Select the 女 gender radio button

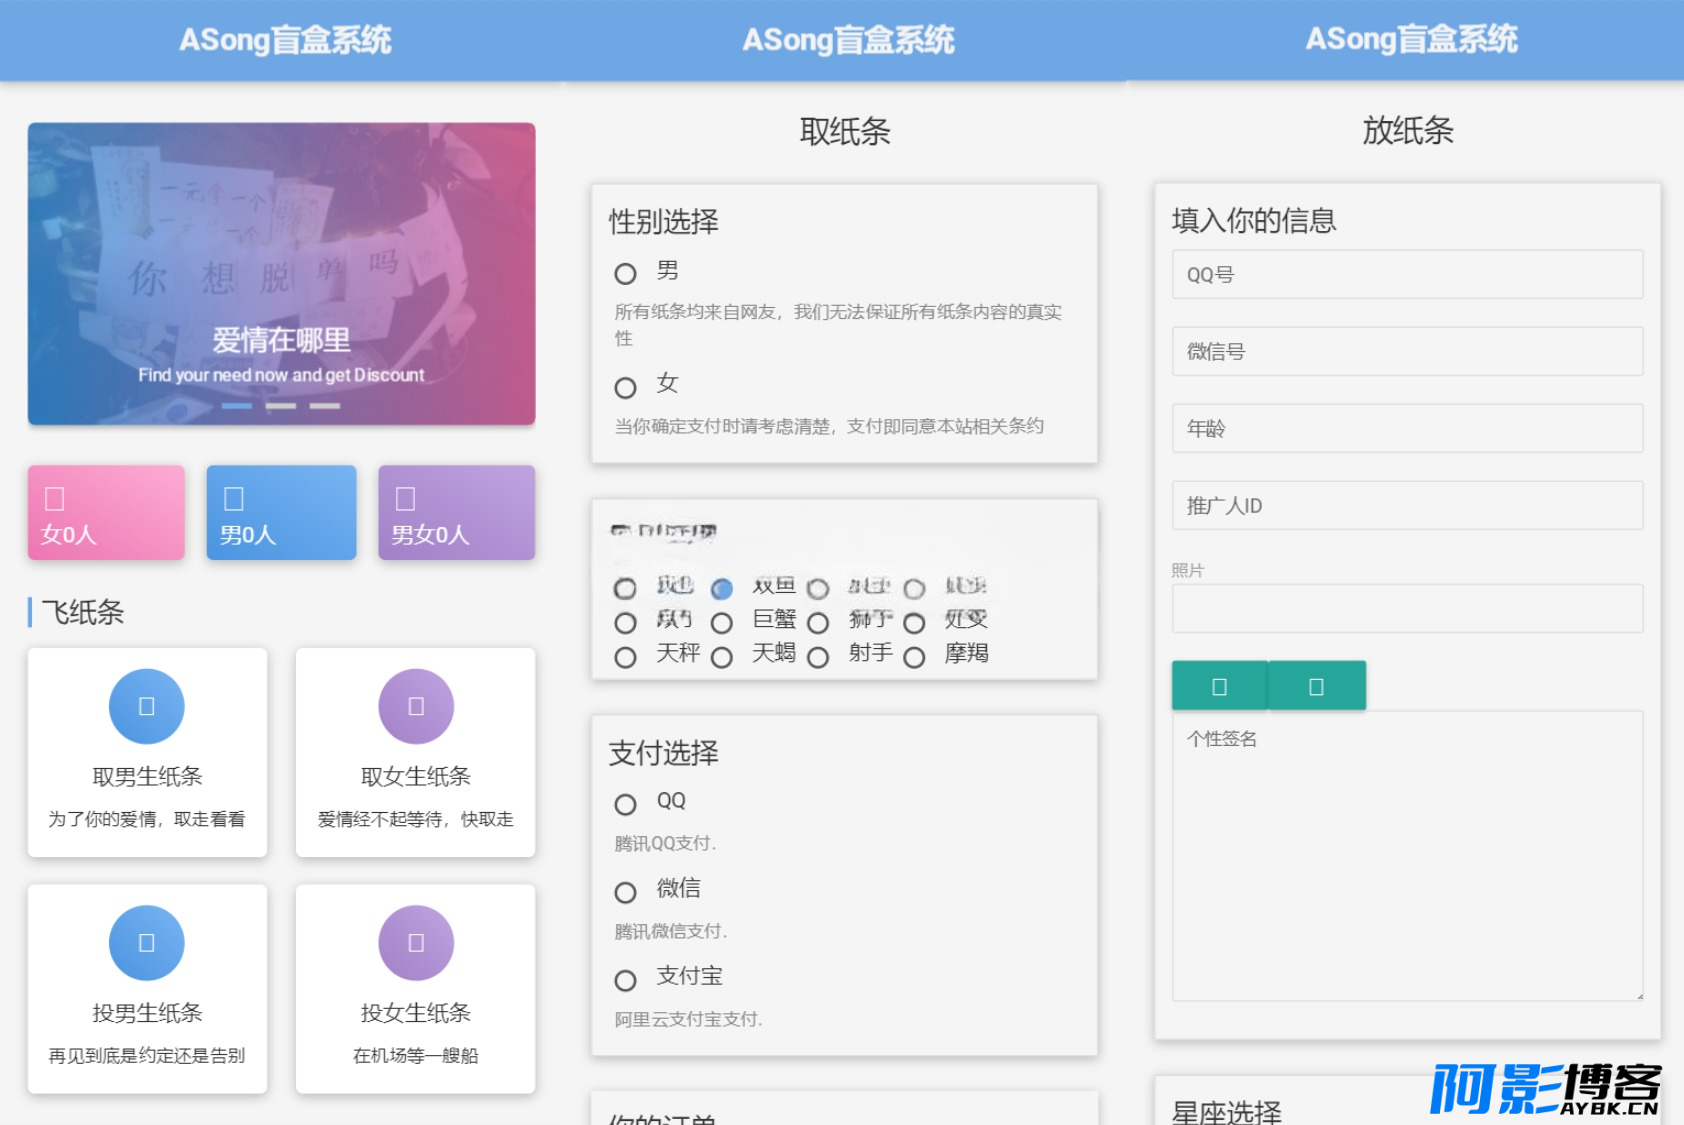625,387
